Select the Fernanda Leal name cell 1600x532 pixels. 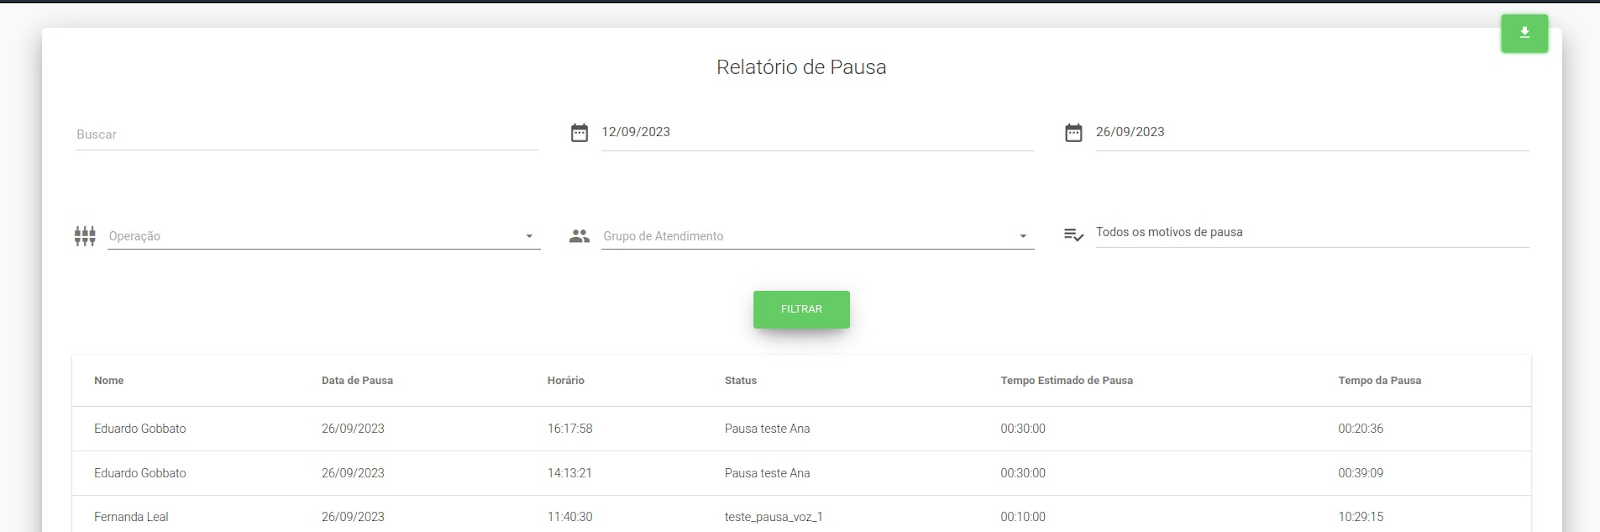131,517
